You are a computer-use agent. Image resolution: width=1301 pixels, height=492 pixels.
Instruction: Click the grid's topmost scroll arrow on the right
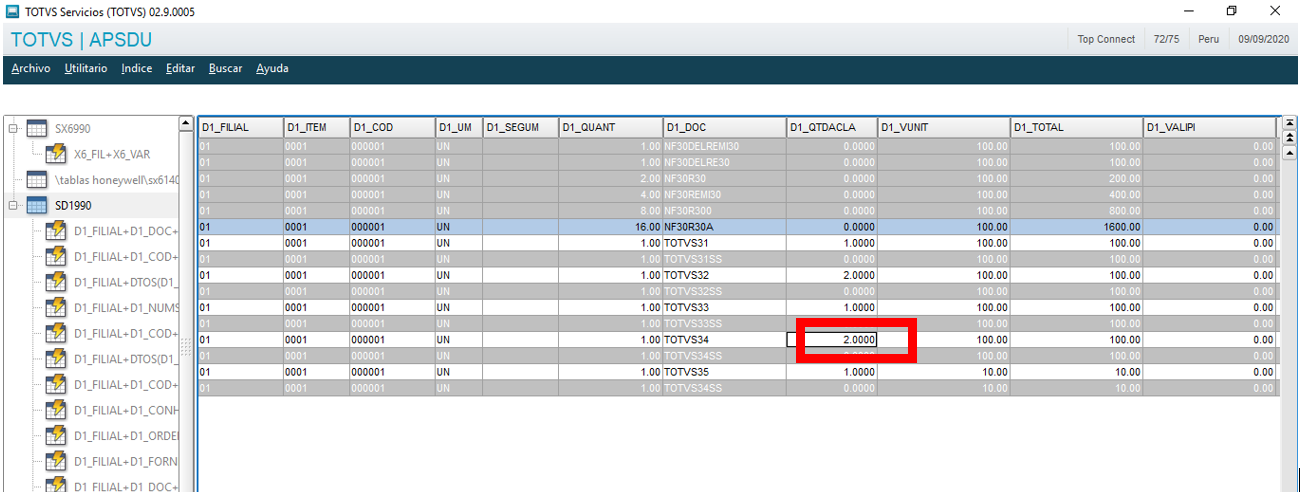point(1289,123)
